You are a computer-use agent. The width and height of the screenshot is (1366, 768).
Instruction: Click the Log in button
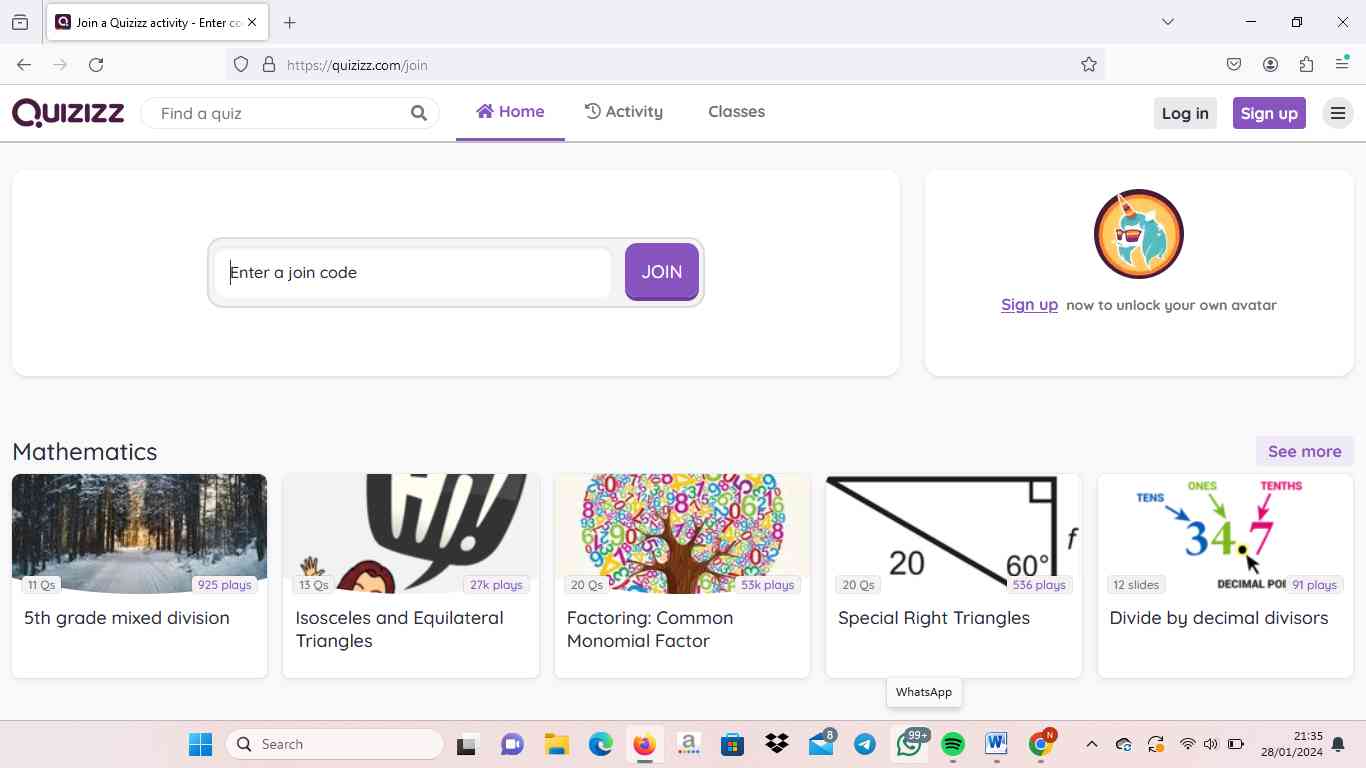coord(1185,113)
